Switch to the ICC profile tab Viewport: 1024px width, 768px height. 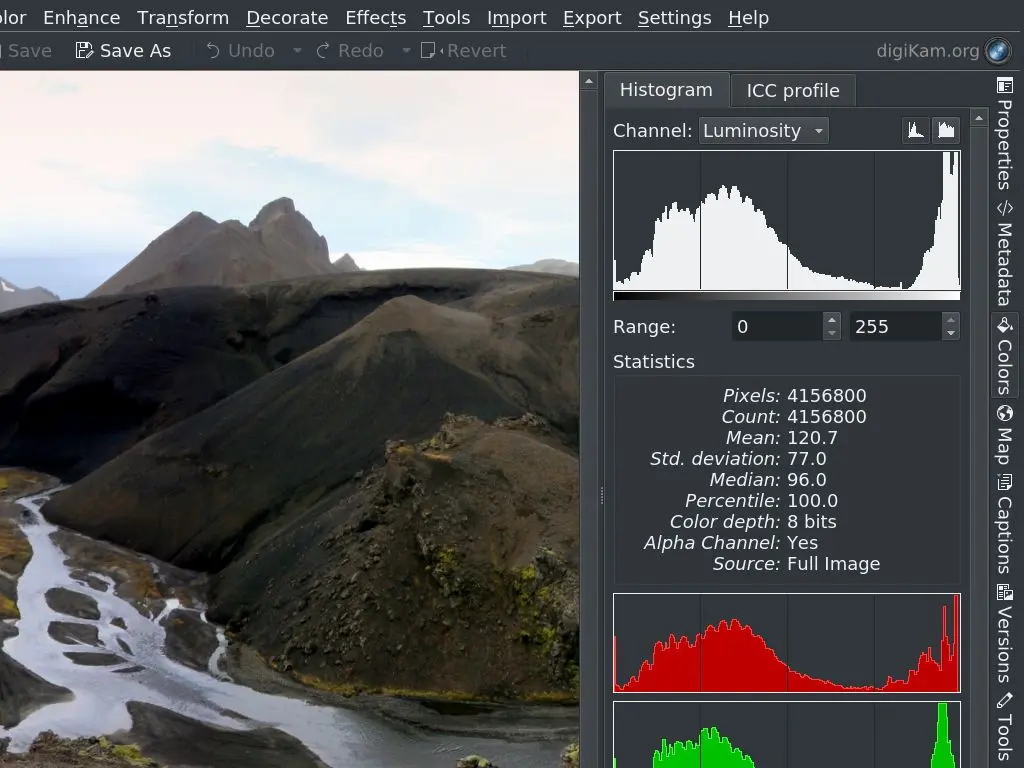(x=792, y=90)
